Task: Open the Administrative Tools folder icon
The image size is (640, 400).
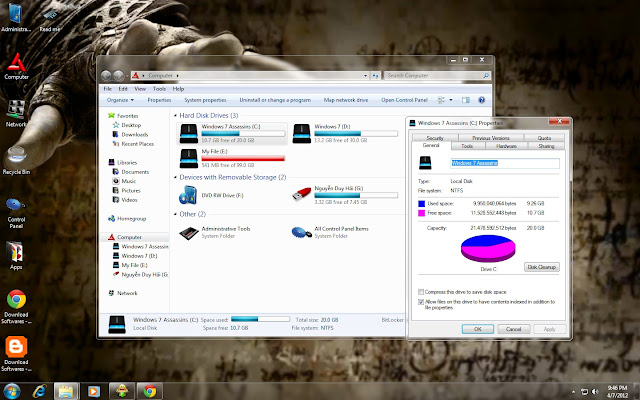Action: [x=189, y=232]
